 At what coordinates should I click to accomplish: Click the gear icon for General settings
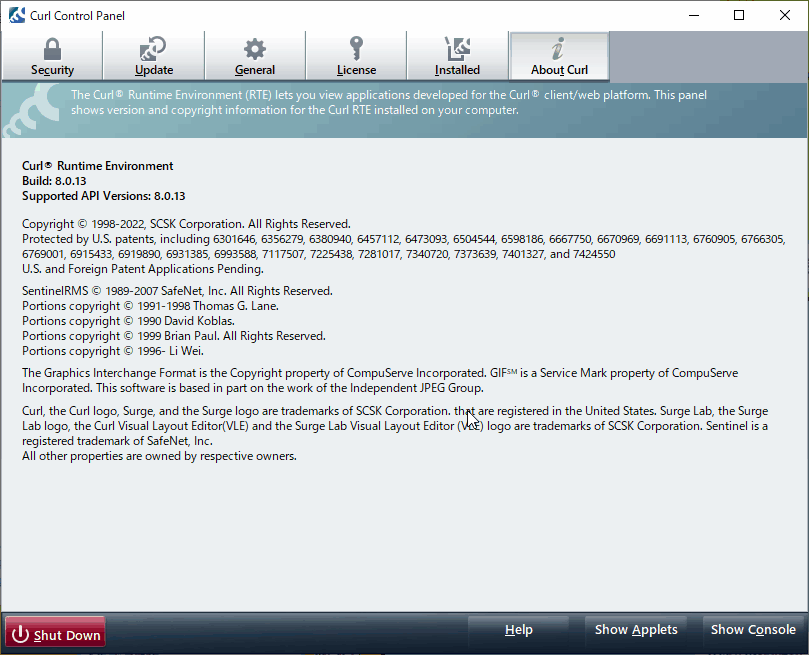pyautogui.click(x=255, y=49)
